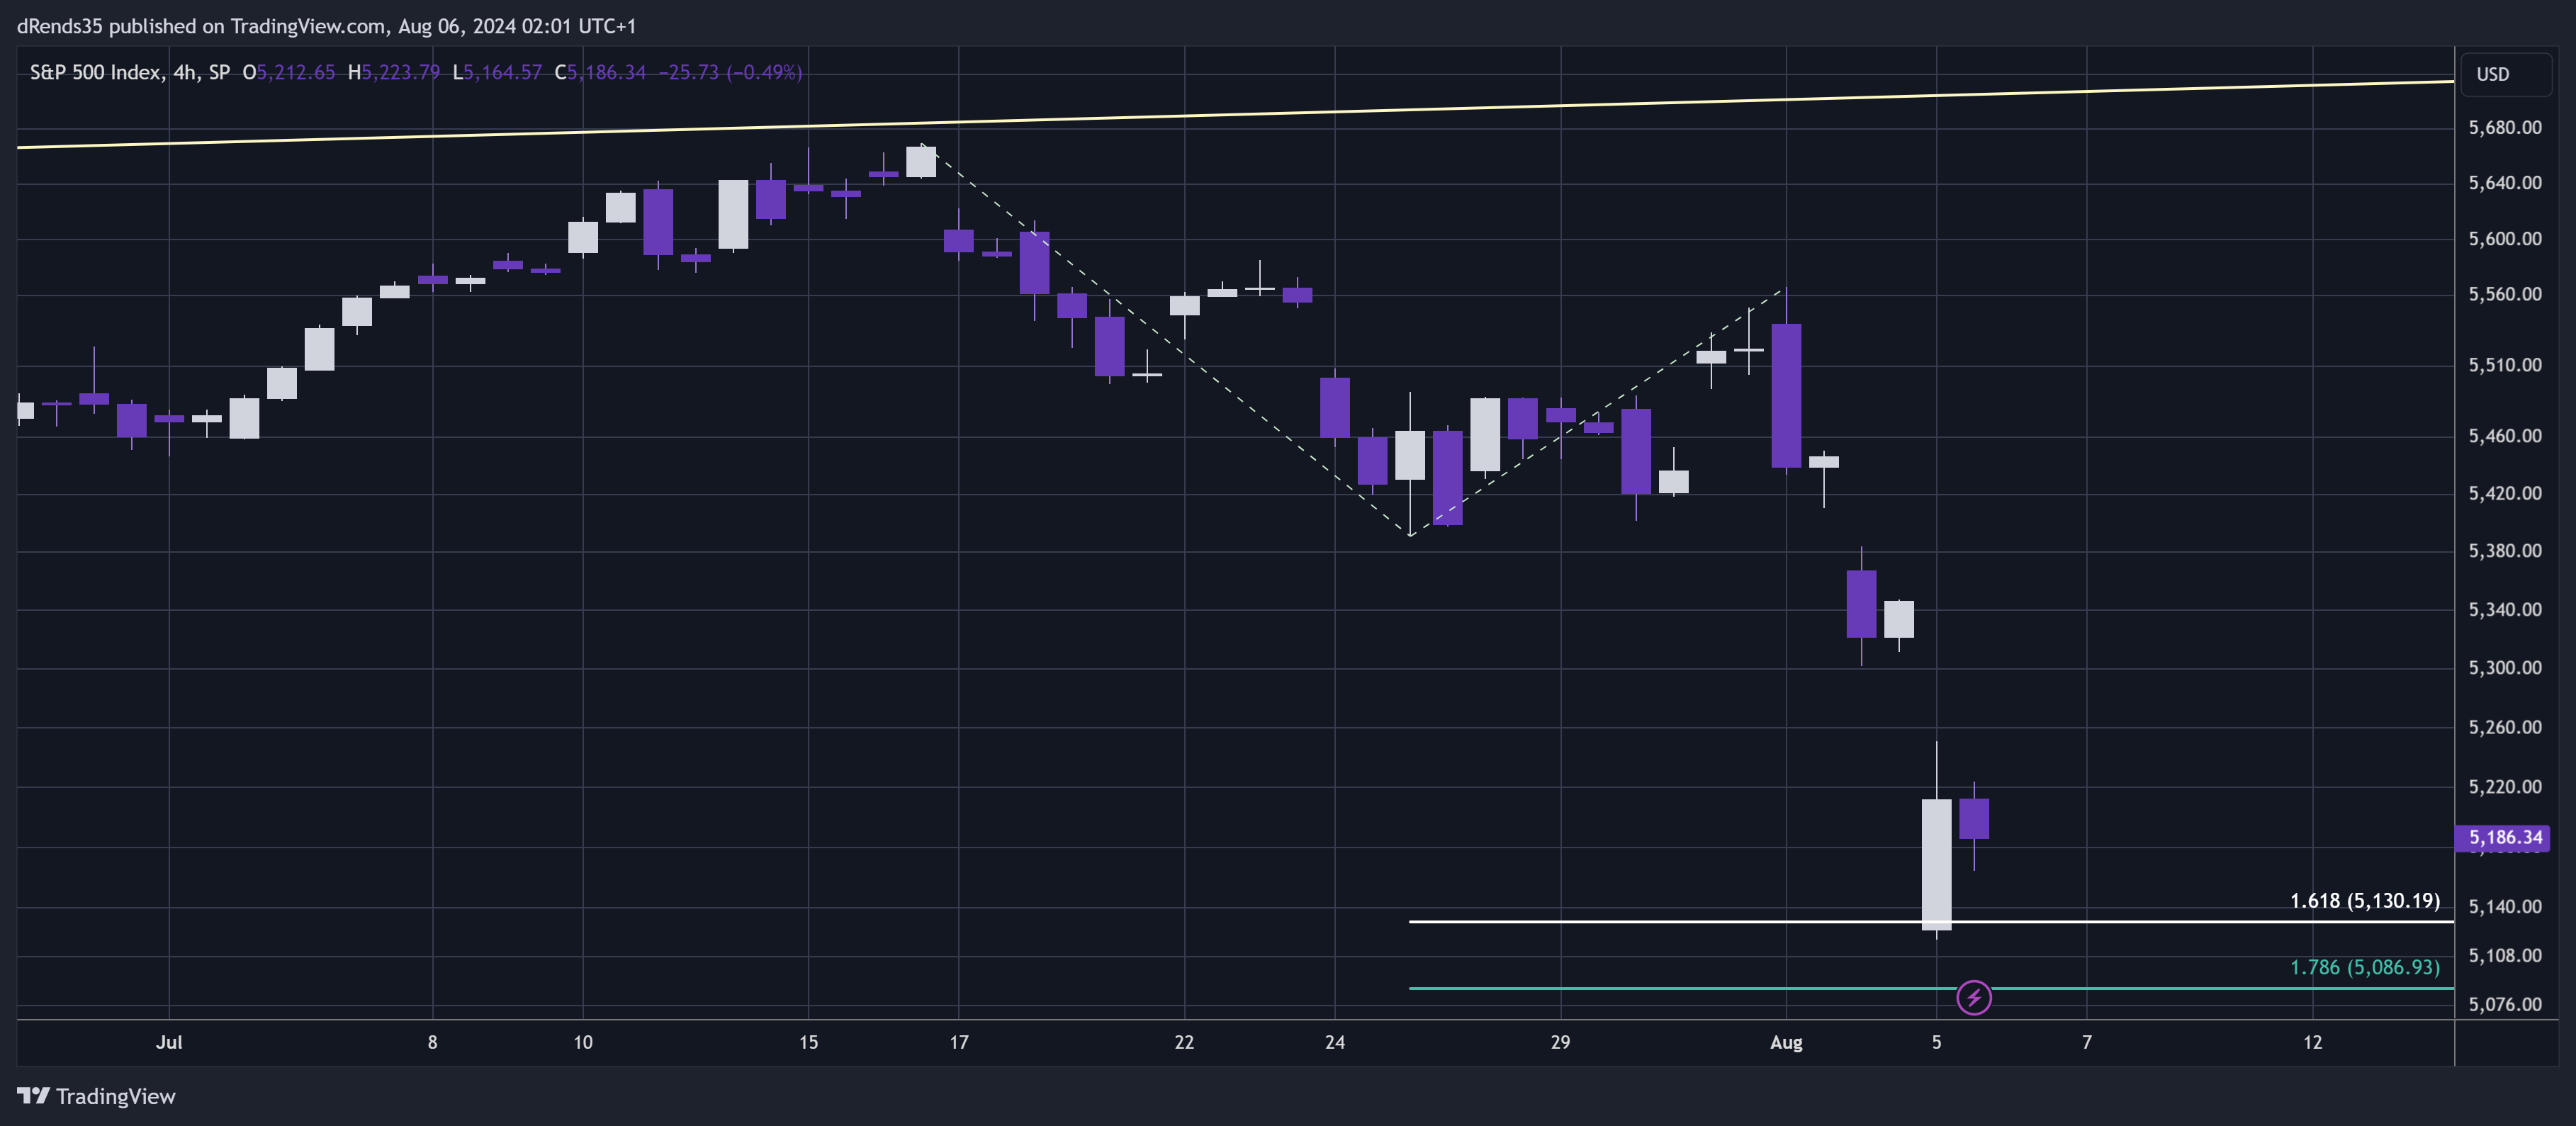This screenshot has height=1126, width=2576.
Task: Click the TradingView logo at bottom left
Action: point(96,1096)
